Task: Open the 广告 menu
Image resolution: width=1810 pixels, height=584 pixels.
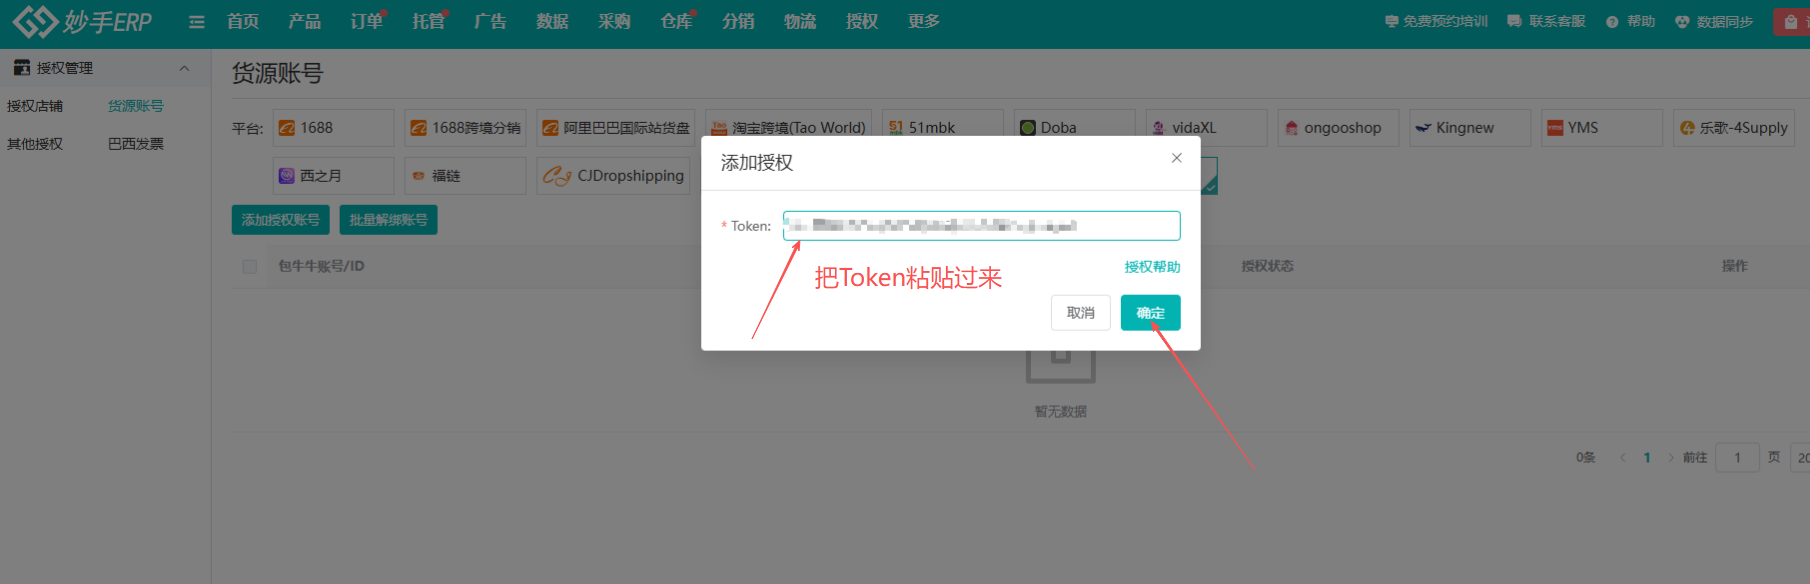Action: (x=490, y=21)
